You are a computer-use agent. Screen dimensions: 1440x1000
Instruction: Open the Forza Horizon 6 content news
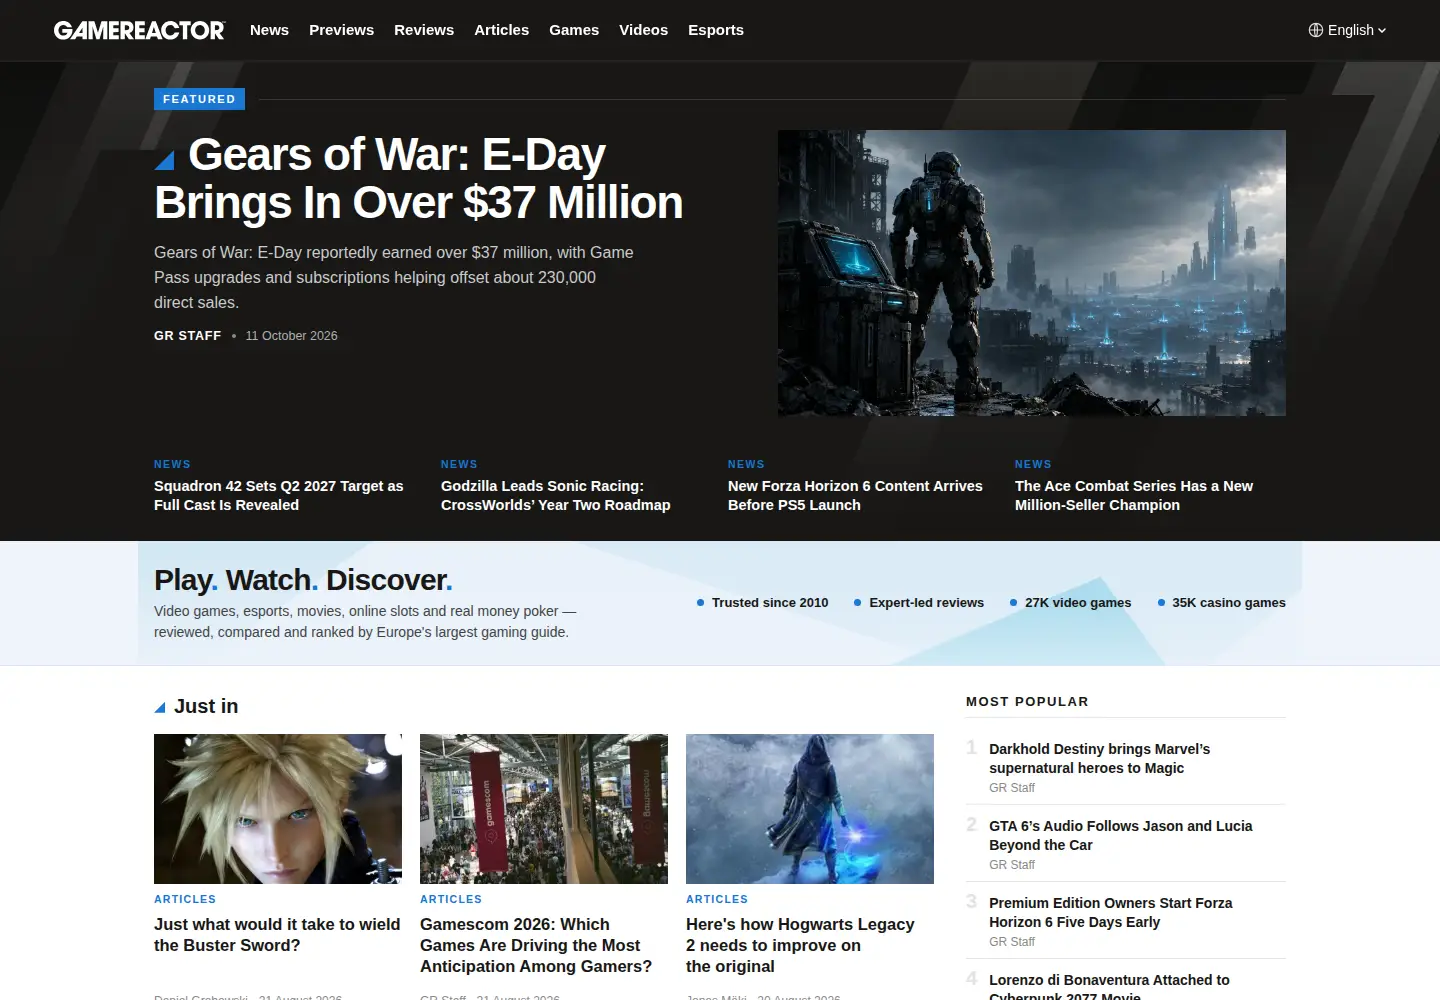click(x=855, y=495)
